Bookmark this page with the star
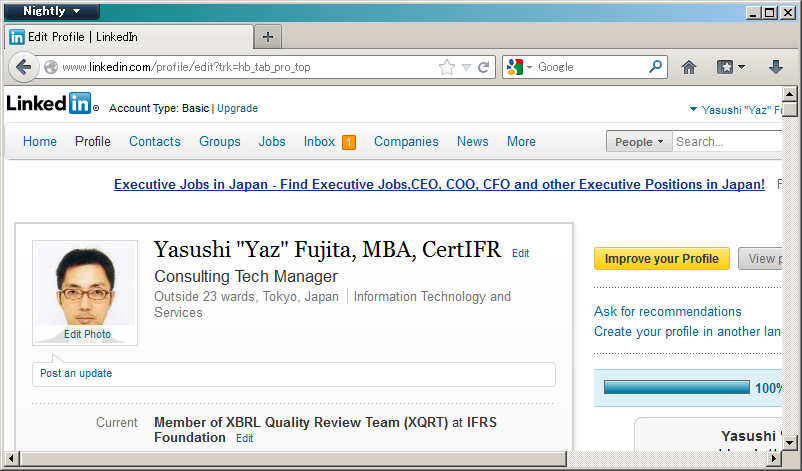This screenshot has height=471, width=802. click(447, 67)
